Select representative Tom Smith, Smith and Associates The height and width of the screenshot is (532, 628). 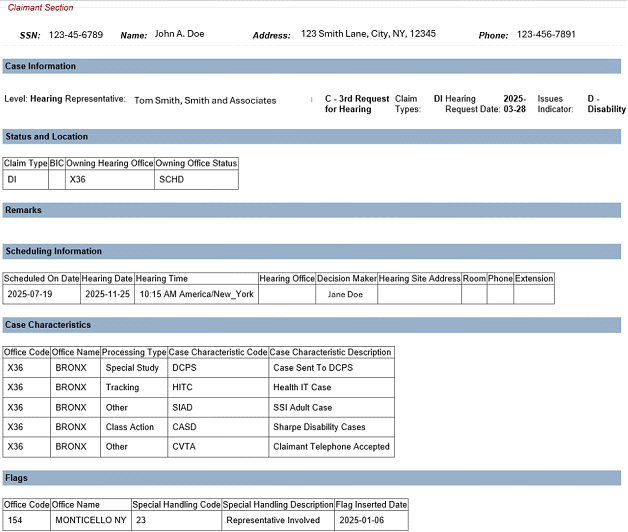205,101
